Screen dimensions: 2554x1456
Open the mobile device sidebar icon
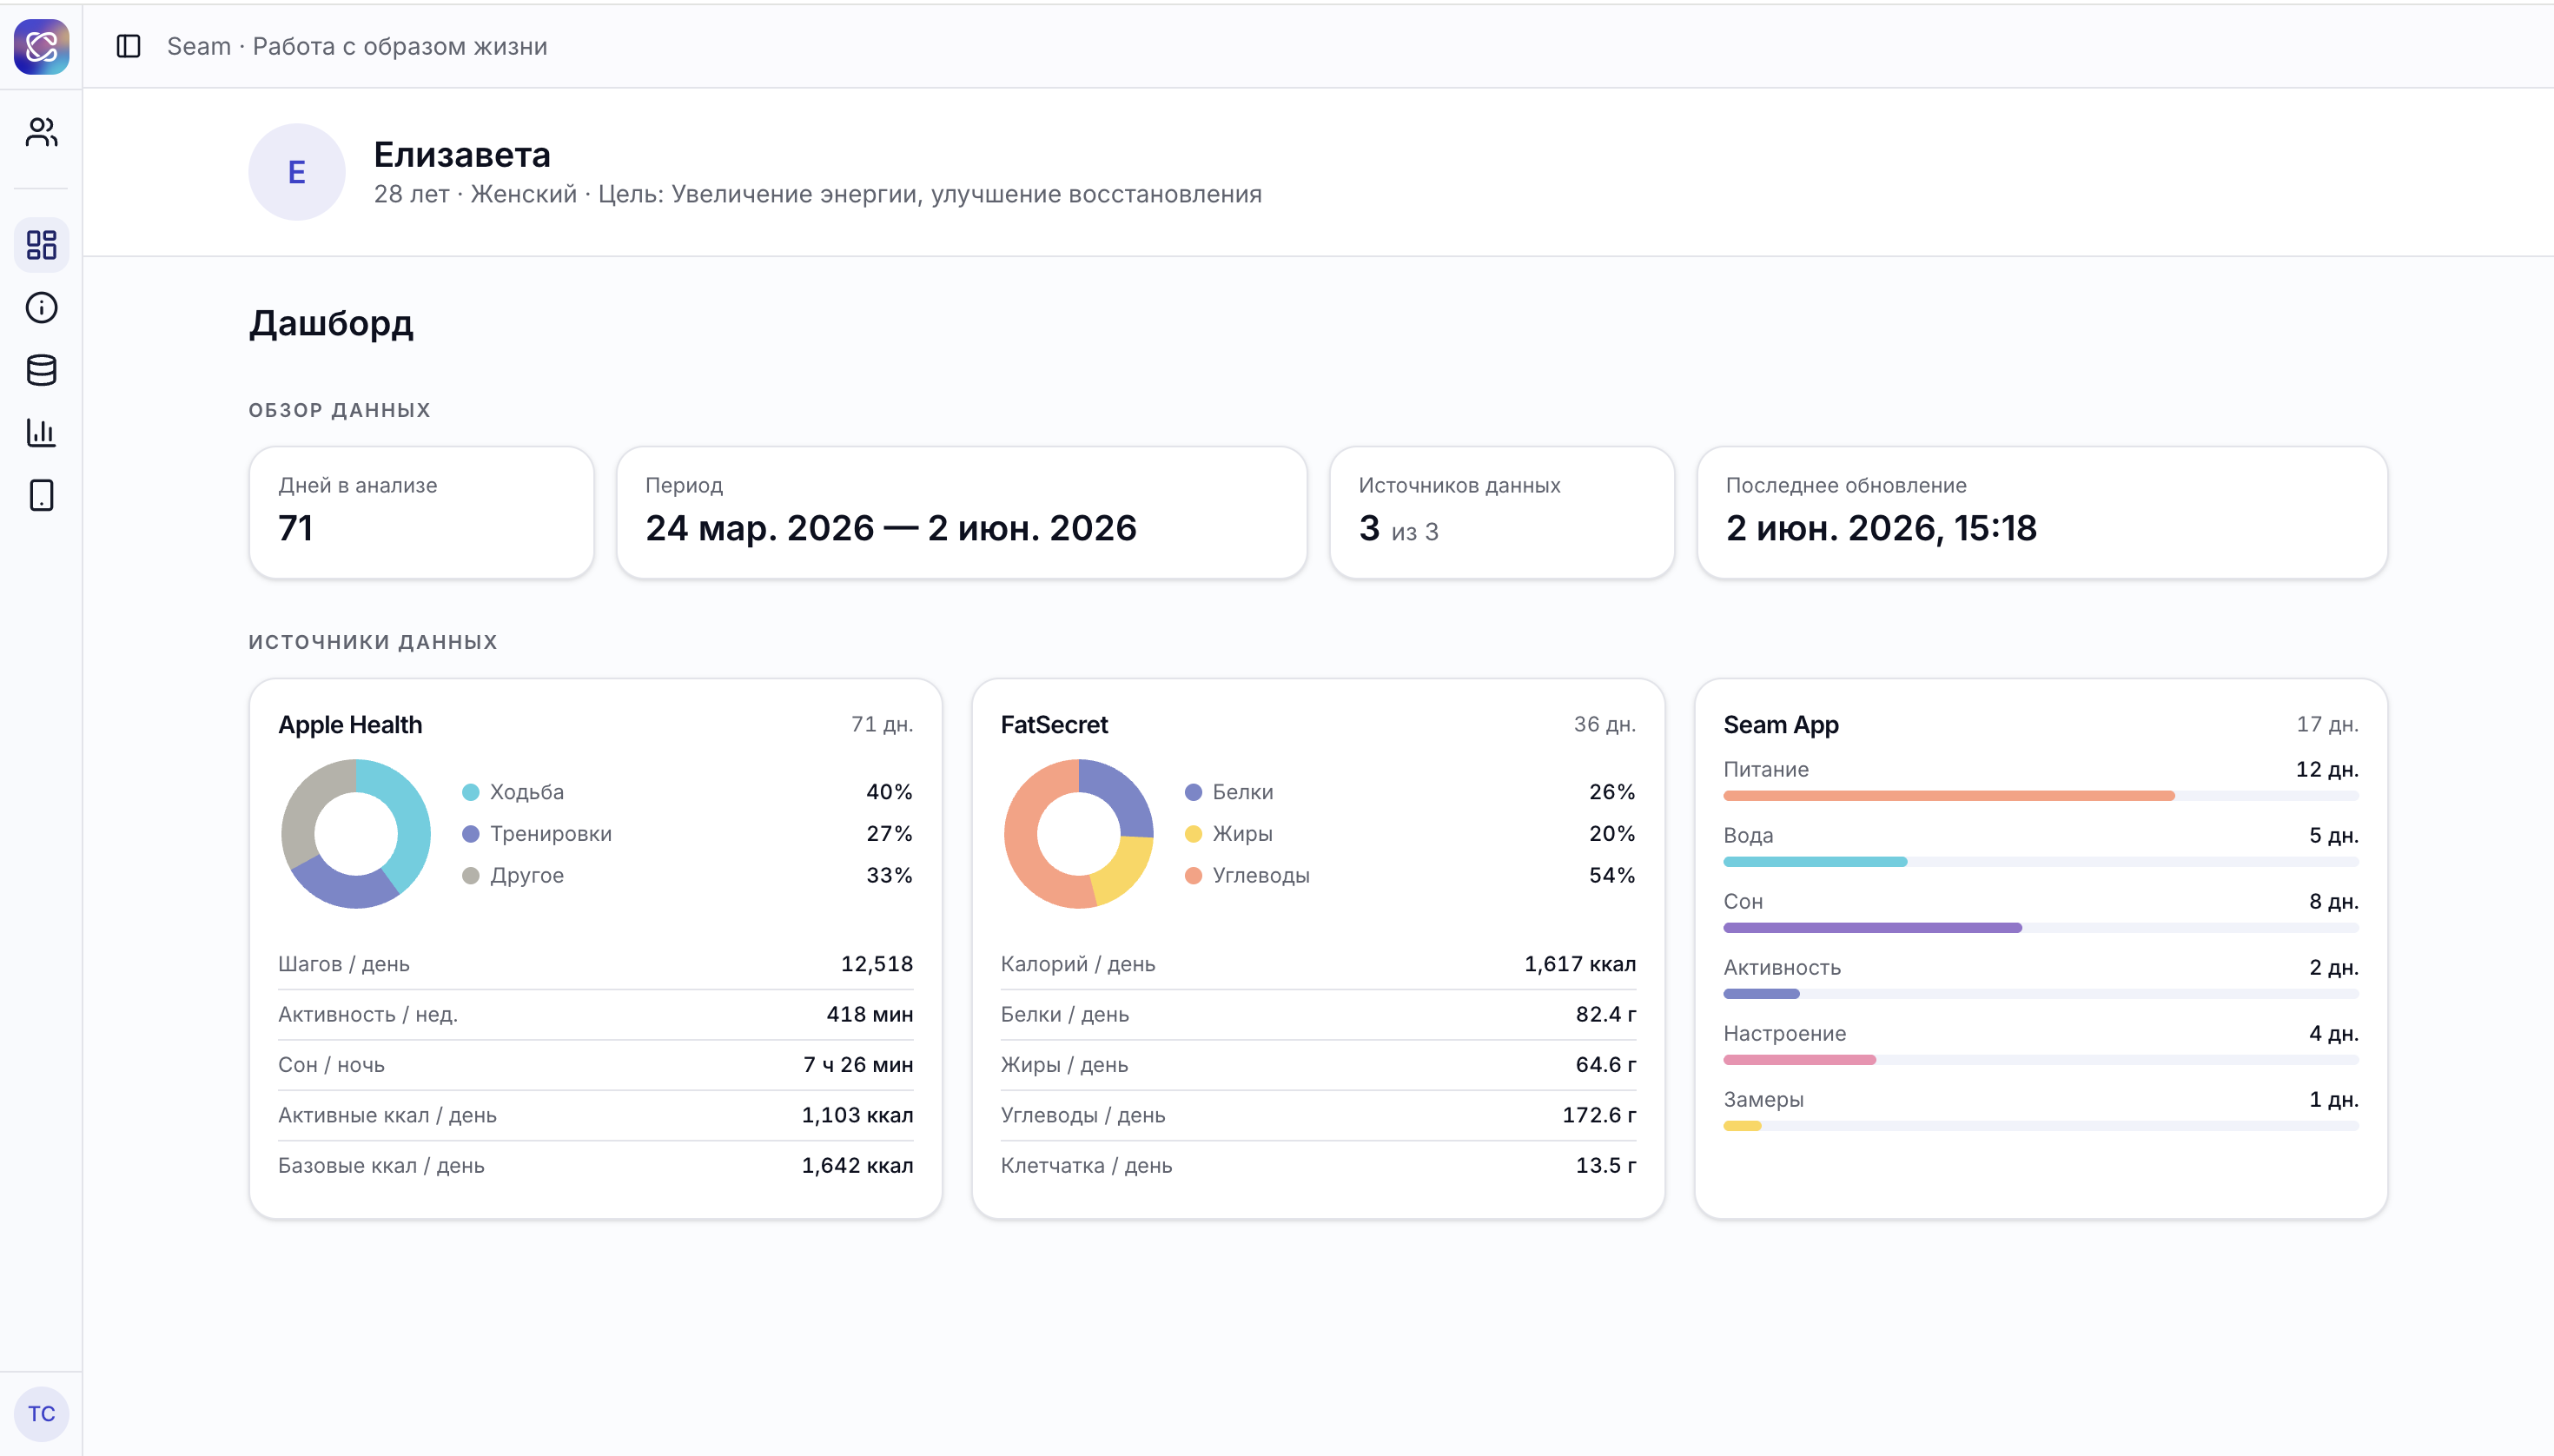(x=41, y=495)
